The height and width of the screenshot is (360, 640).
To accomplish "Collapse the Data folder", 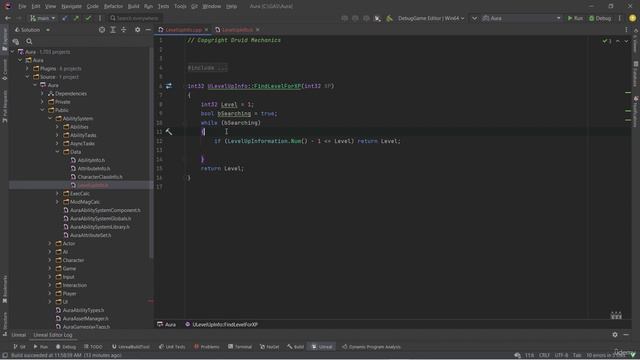I will tap(58, 152).
